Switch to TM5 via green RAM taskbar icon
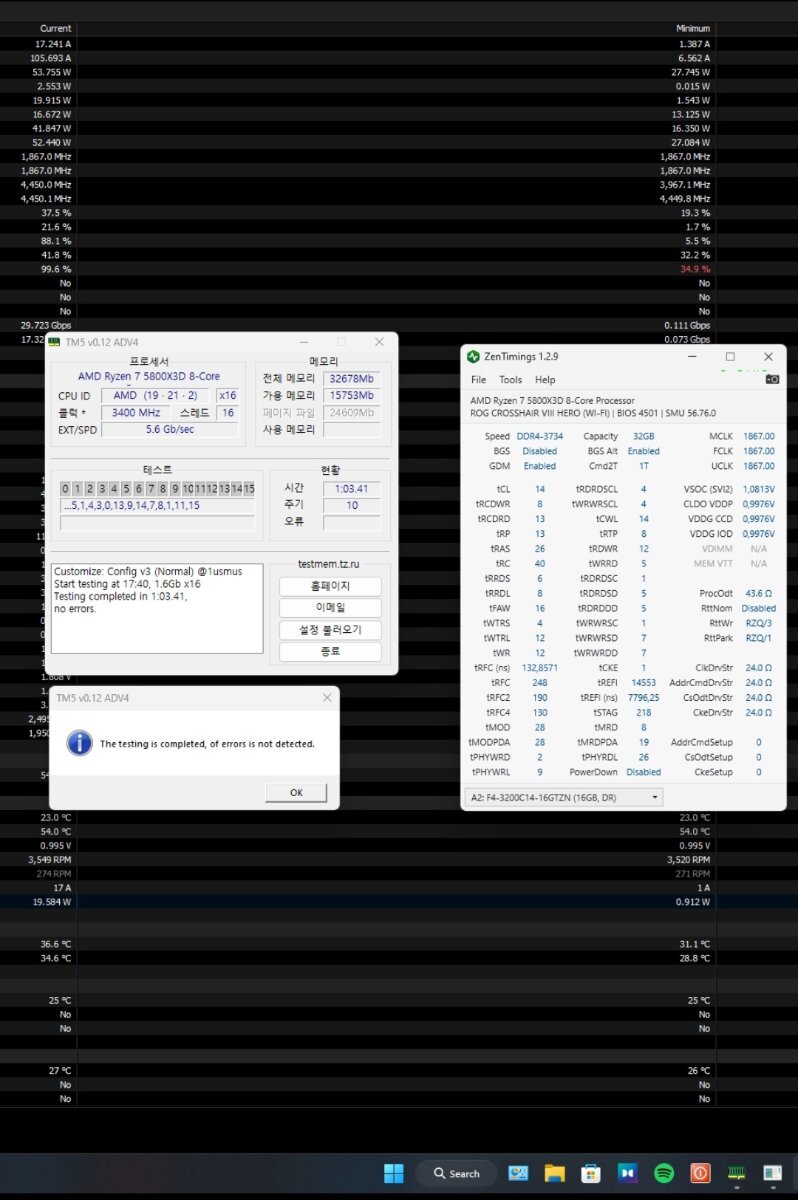The width and height of the screenshot is (798, 1200). coord(736,1173)
